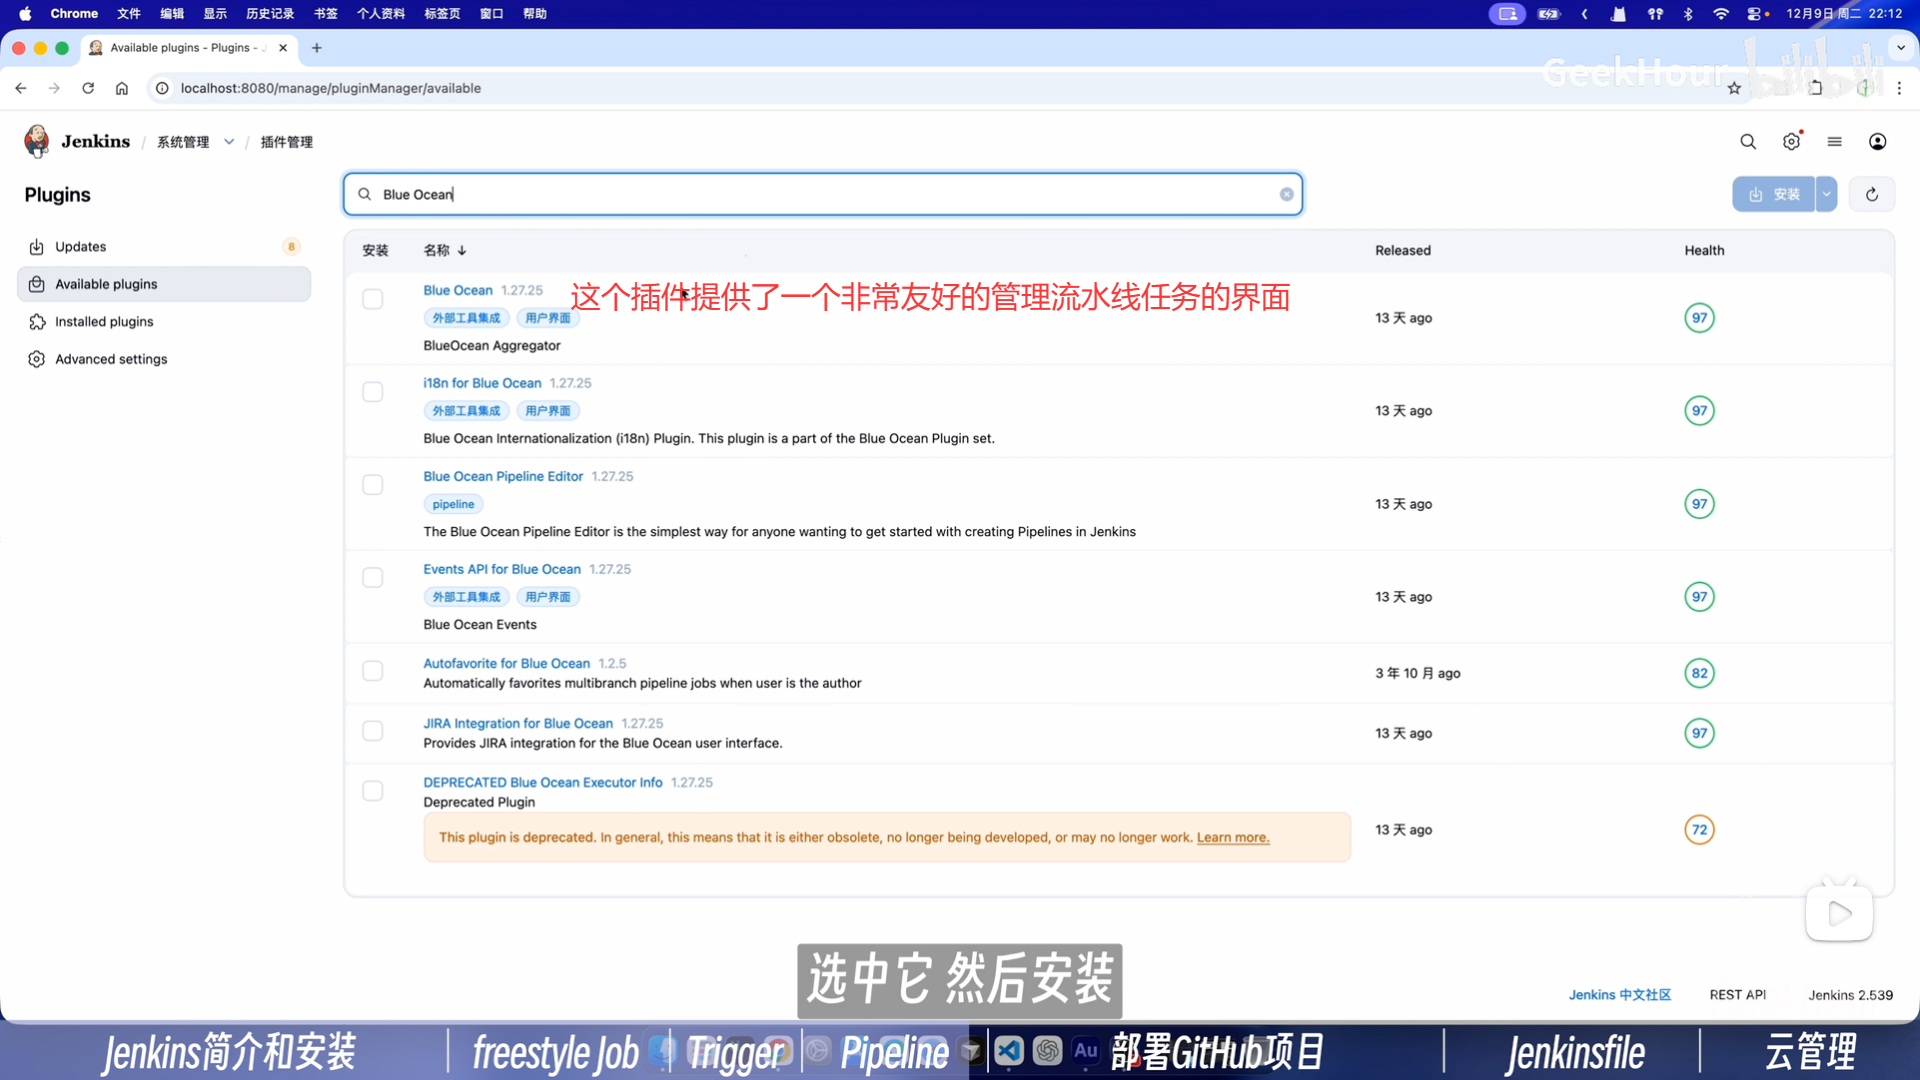
Task: Expand the 系统管理 breadcrumb chevron
Action: click(229, 142)
